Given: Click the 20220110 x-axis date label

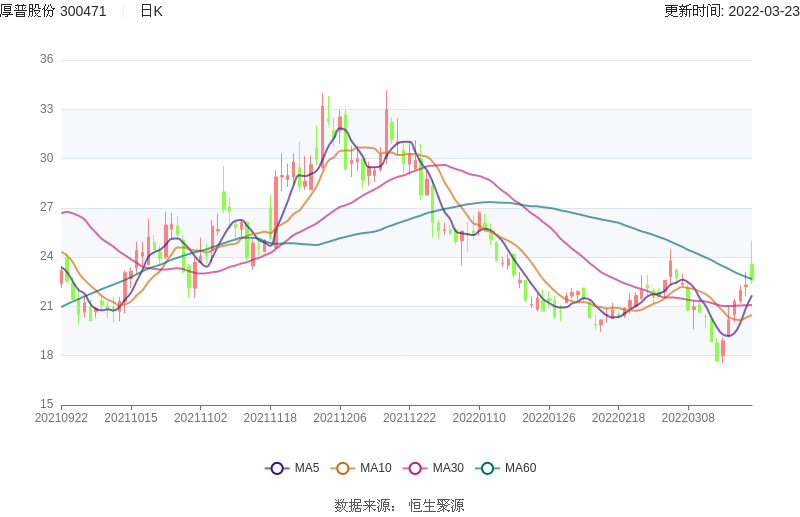Looking at the screenshot, I should point(479,418).
